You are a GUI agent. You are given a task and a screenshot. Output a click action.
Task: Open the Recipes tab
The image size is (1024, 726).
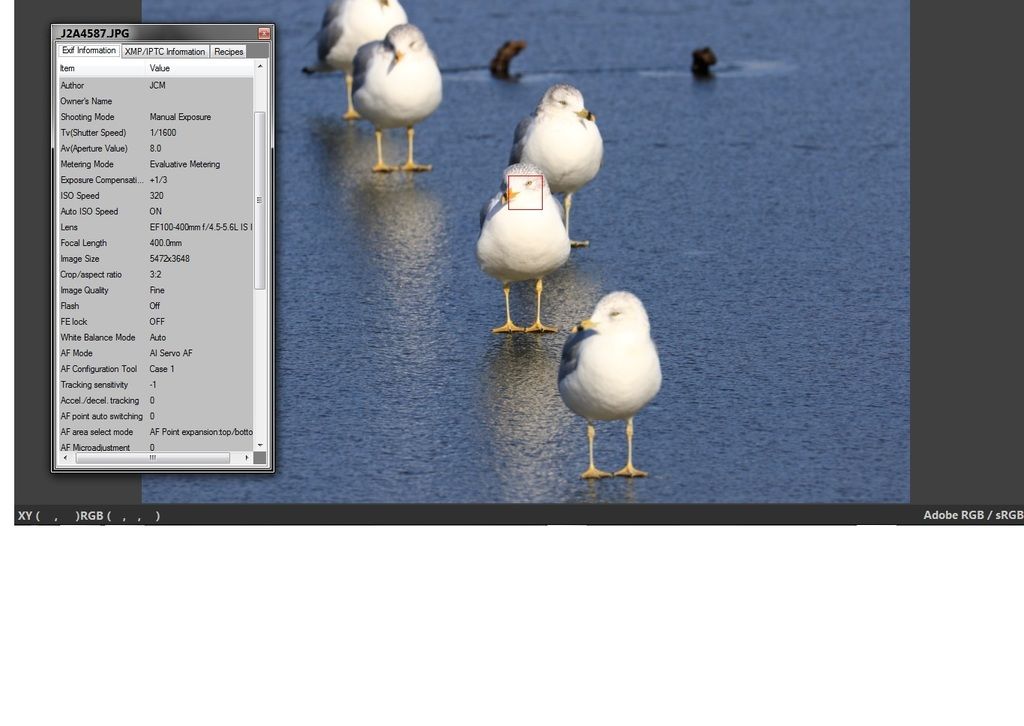click(229, 51)
